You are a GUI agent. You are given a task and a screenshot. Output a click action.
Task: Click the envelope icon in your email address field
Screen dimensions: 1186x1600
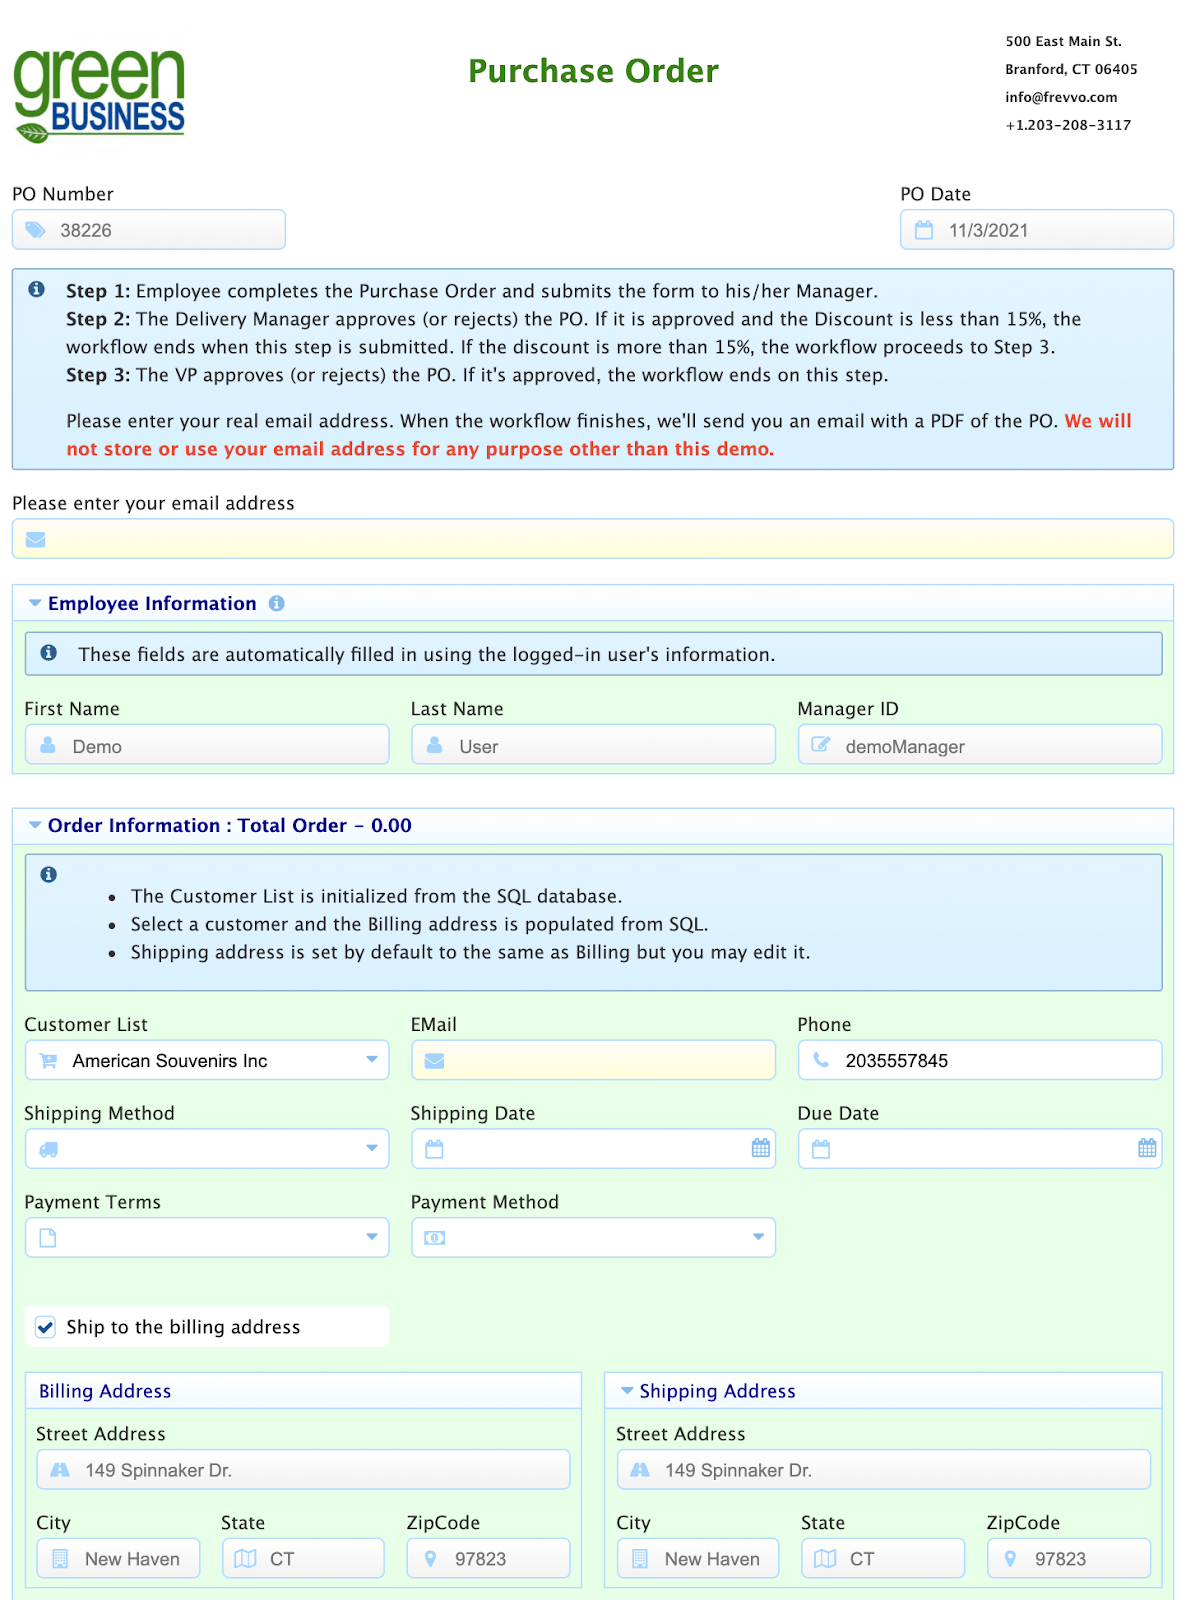click(x=36, y=539)
